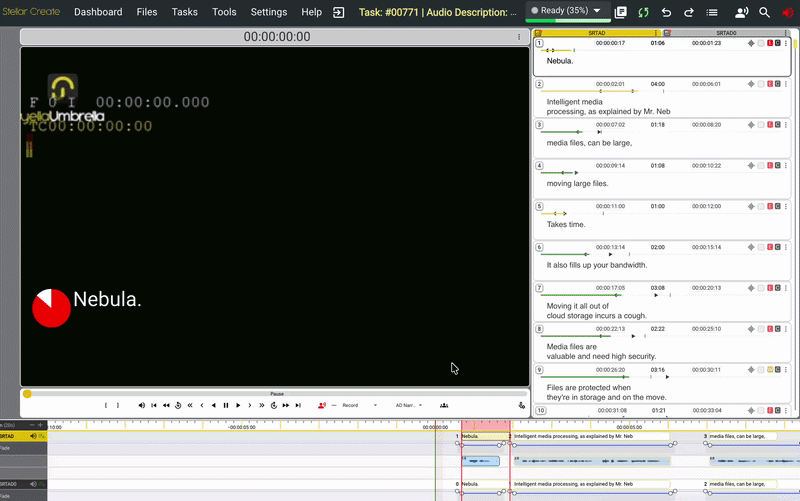Open the Help menu
Screen dimensions: 800x501
coord(311,12)
